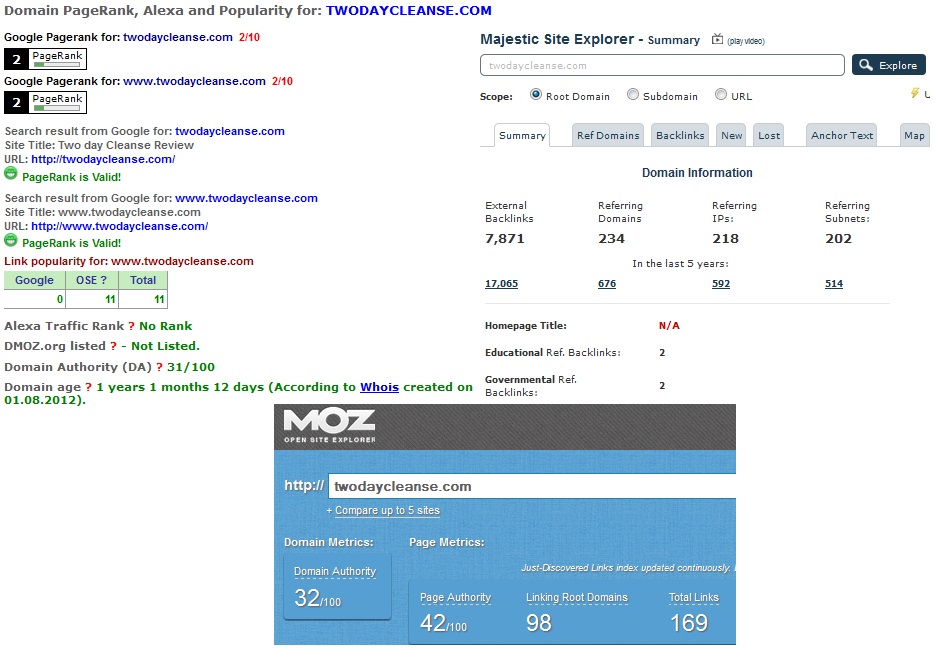Open the www.twodaycleanse.com Google Pagerank link

point(194,81)
